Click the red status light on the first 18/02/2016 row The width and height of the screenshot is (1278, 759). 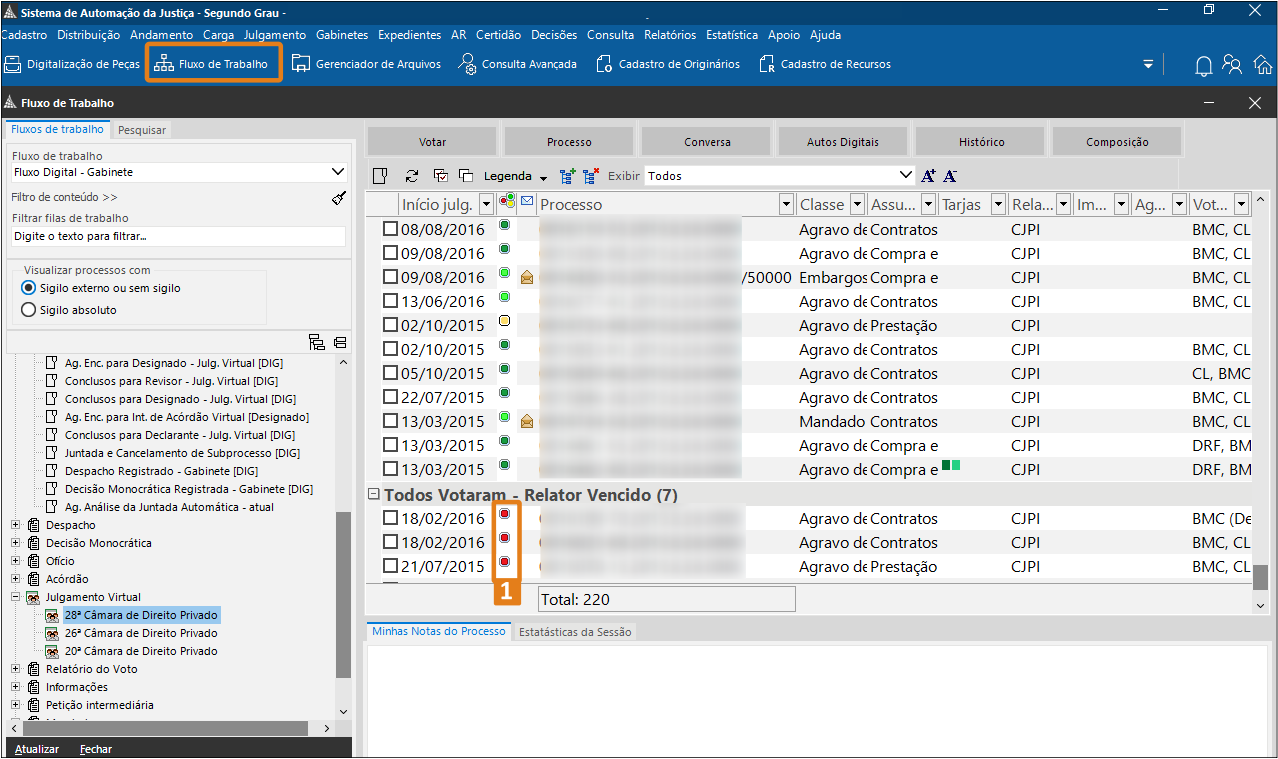pos(505,514)
